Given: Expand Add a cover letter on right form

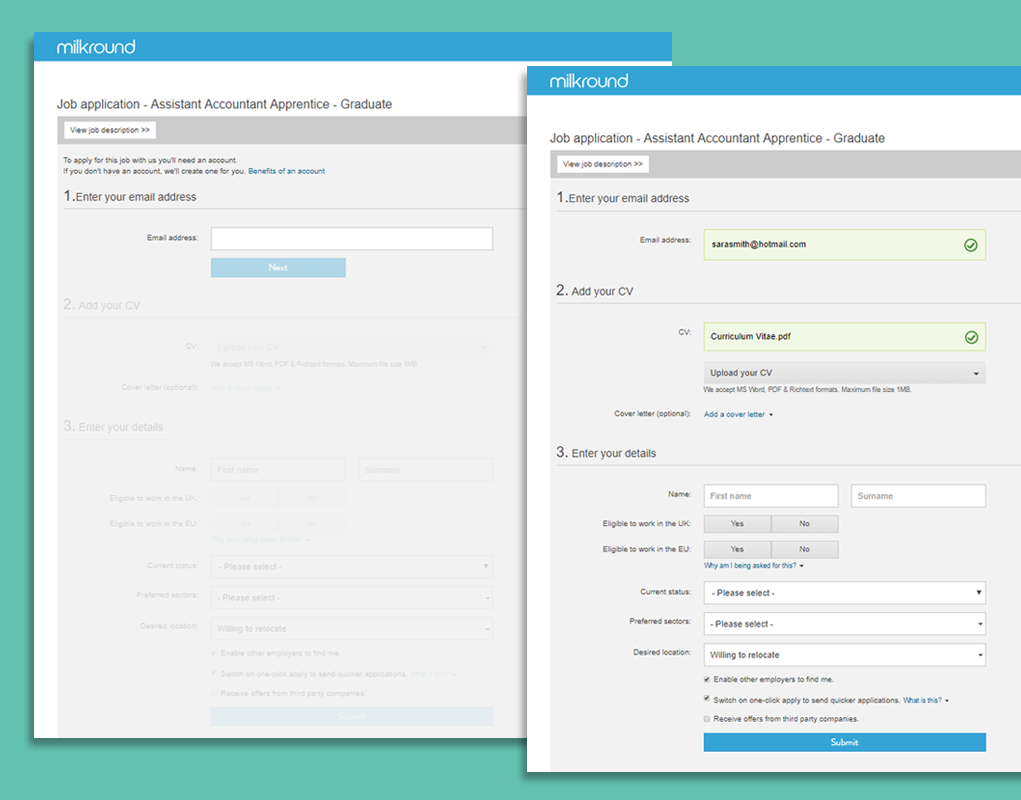Looking at the screenshot, I should 738,414.
